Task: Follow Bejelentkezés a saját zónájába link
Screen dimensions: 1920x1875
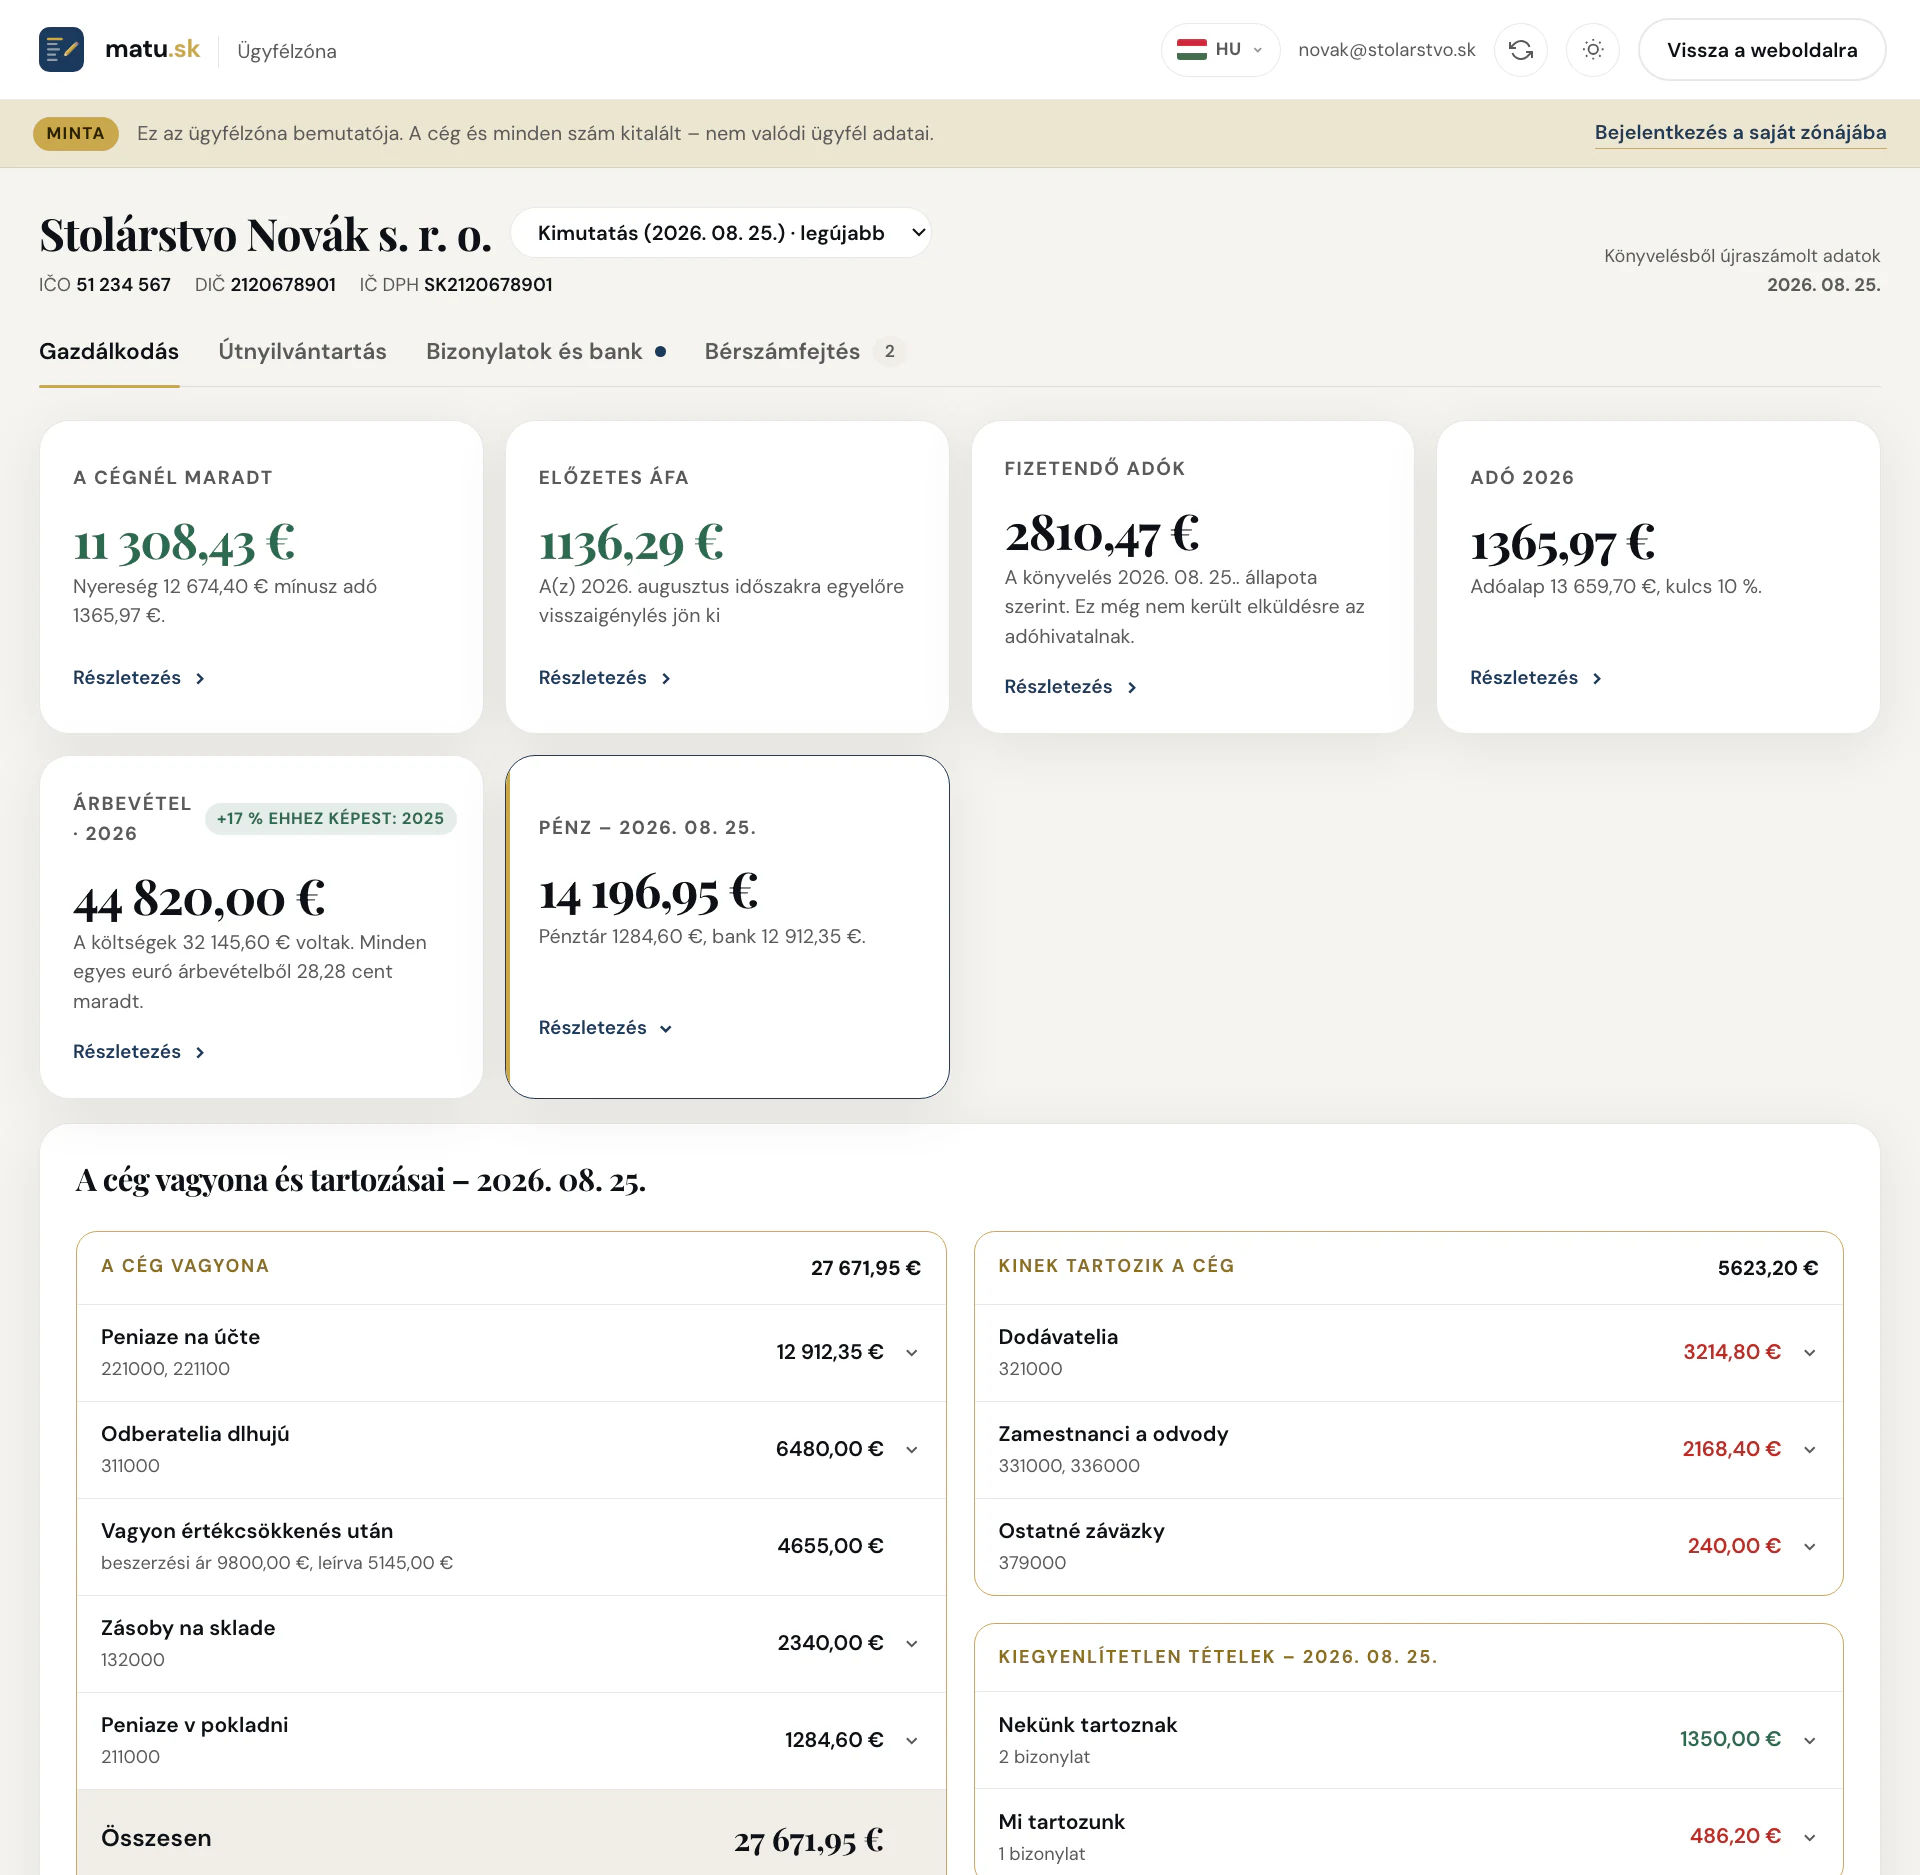Action: (1740, 133)
